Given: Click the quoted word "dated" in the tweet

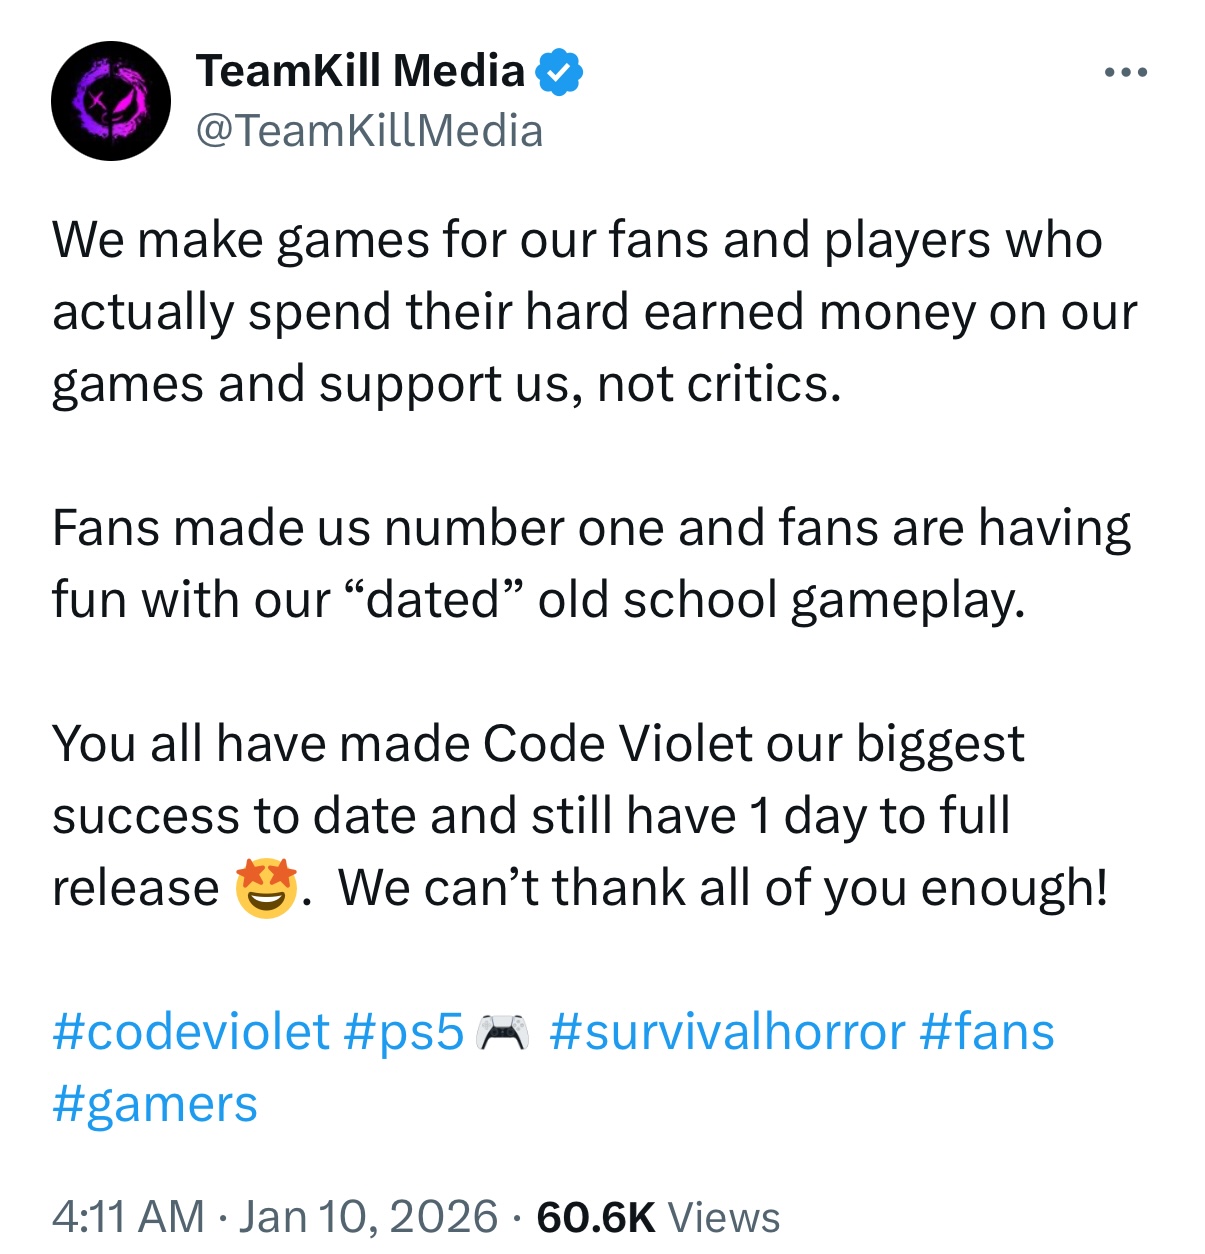Looking at the screenshot, I should (x=434, y=600).
